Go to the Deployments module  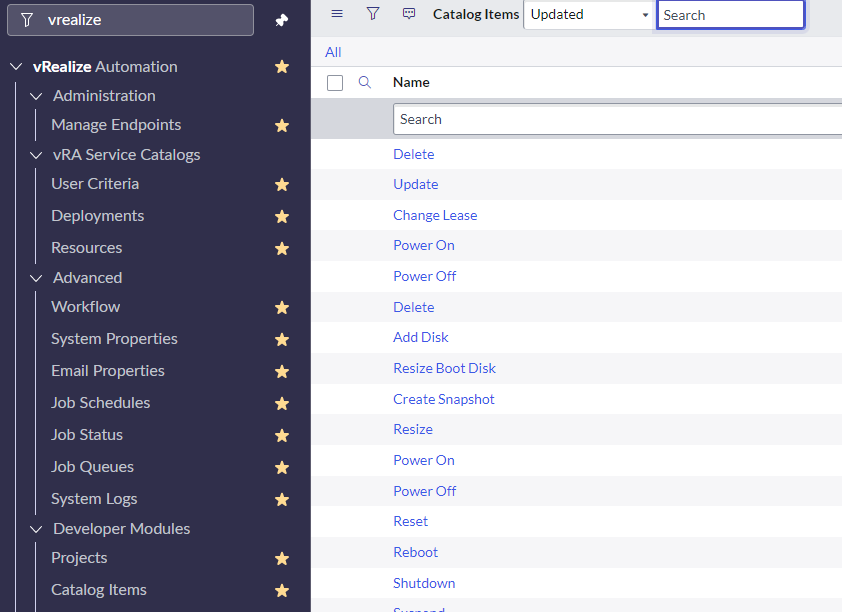98,216
